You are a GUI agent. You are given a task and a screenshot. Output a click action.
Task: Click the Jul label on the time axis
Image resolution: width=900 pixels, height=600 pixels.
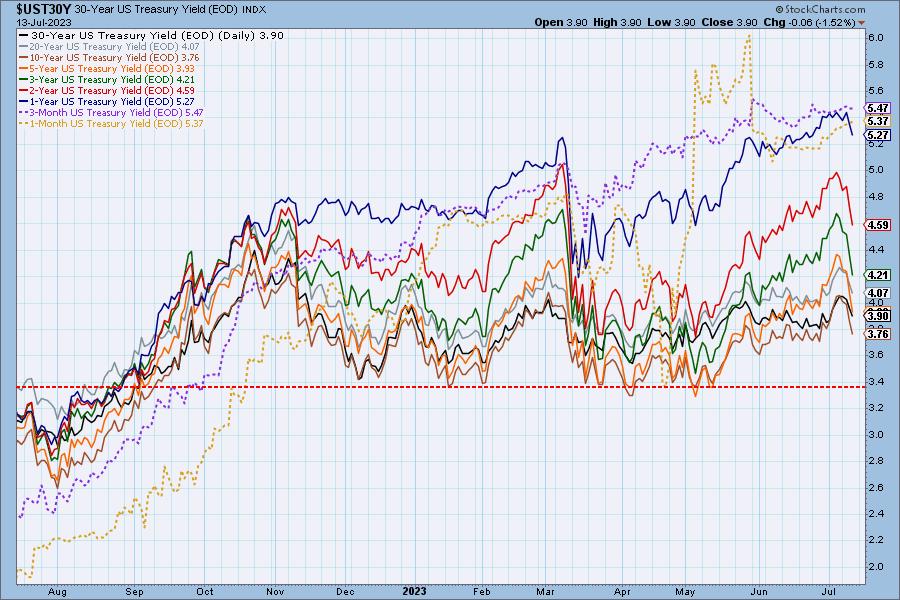pyautogui.click(x=829, y=592)
